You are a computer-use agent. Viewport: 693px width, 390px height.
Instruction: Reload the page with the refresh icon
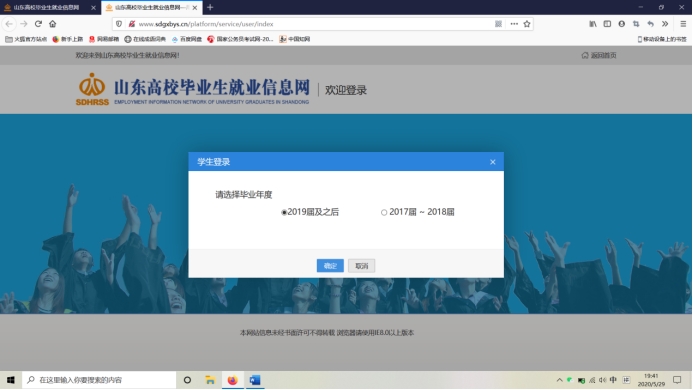tap(38, 24)
